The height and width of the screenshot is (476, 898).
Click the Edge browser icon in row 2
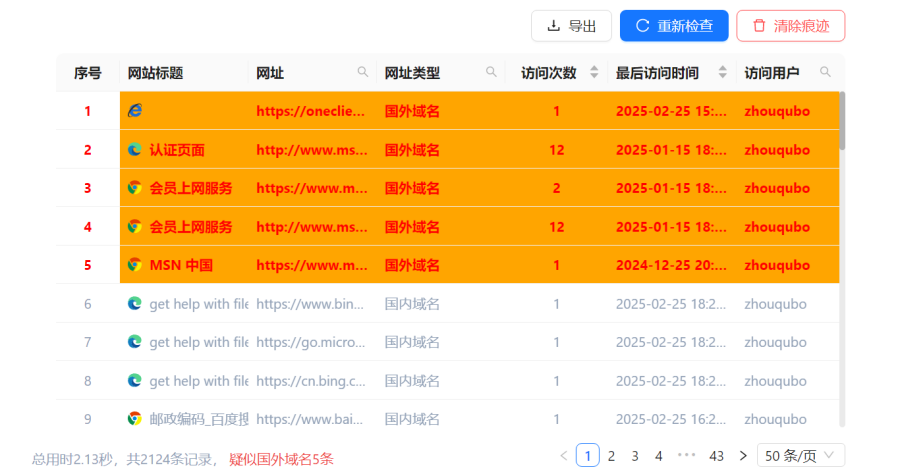[x=134, y=150]
